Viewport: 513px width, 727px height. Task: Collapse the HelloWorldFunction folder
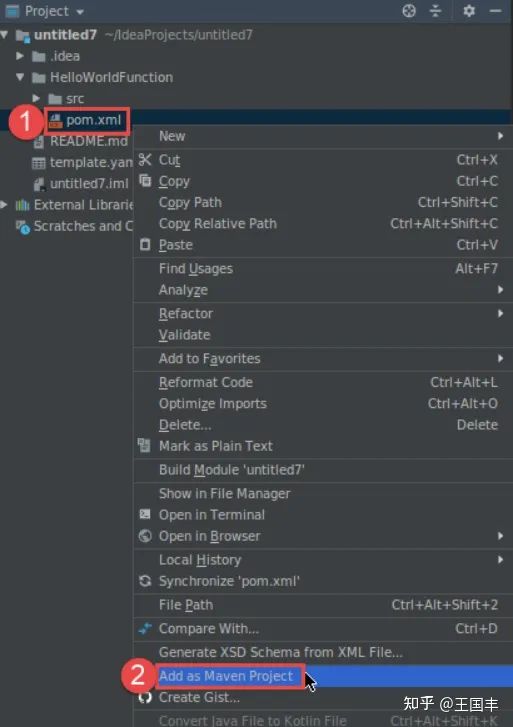coord(20,77)
